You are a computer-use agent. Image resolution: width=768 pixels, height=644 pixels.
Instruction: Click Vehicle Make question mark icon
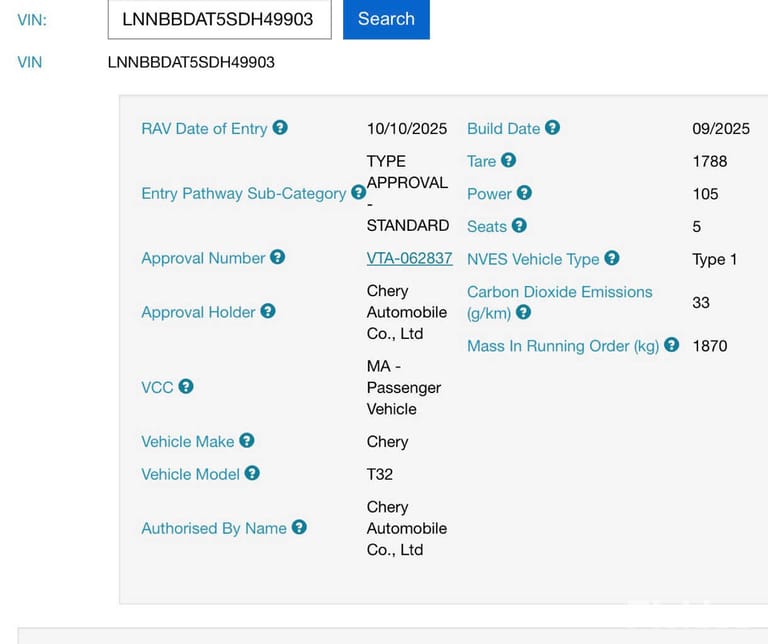pos(247,440)
